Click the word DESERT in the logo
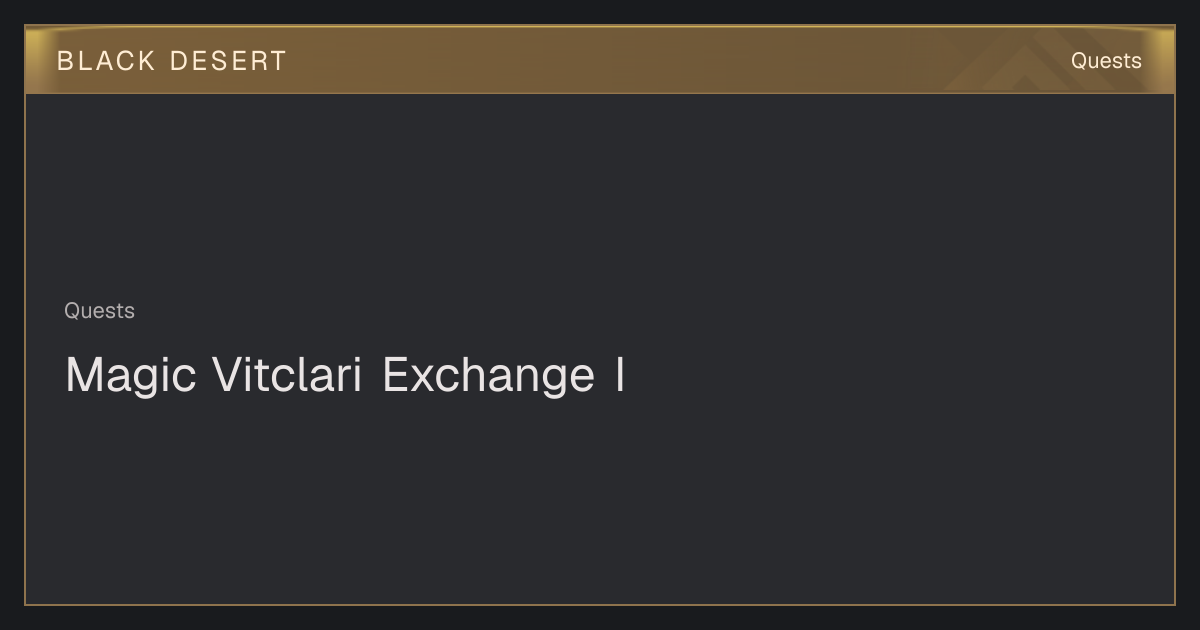Image resolution: width=1200 pixels, height=630 pixels. [228, 61]
